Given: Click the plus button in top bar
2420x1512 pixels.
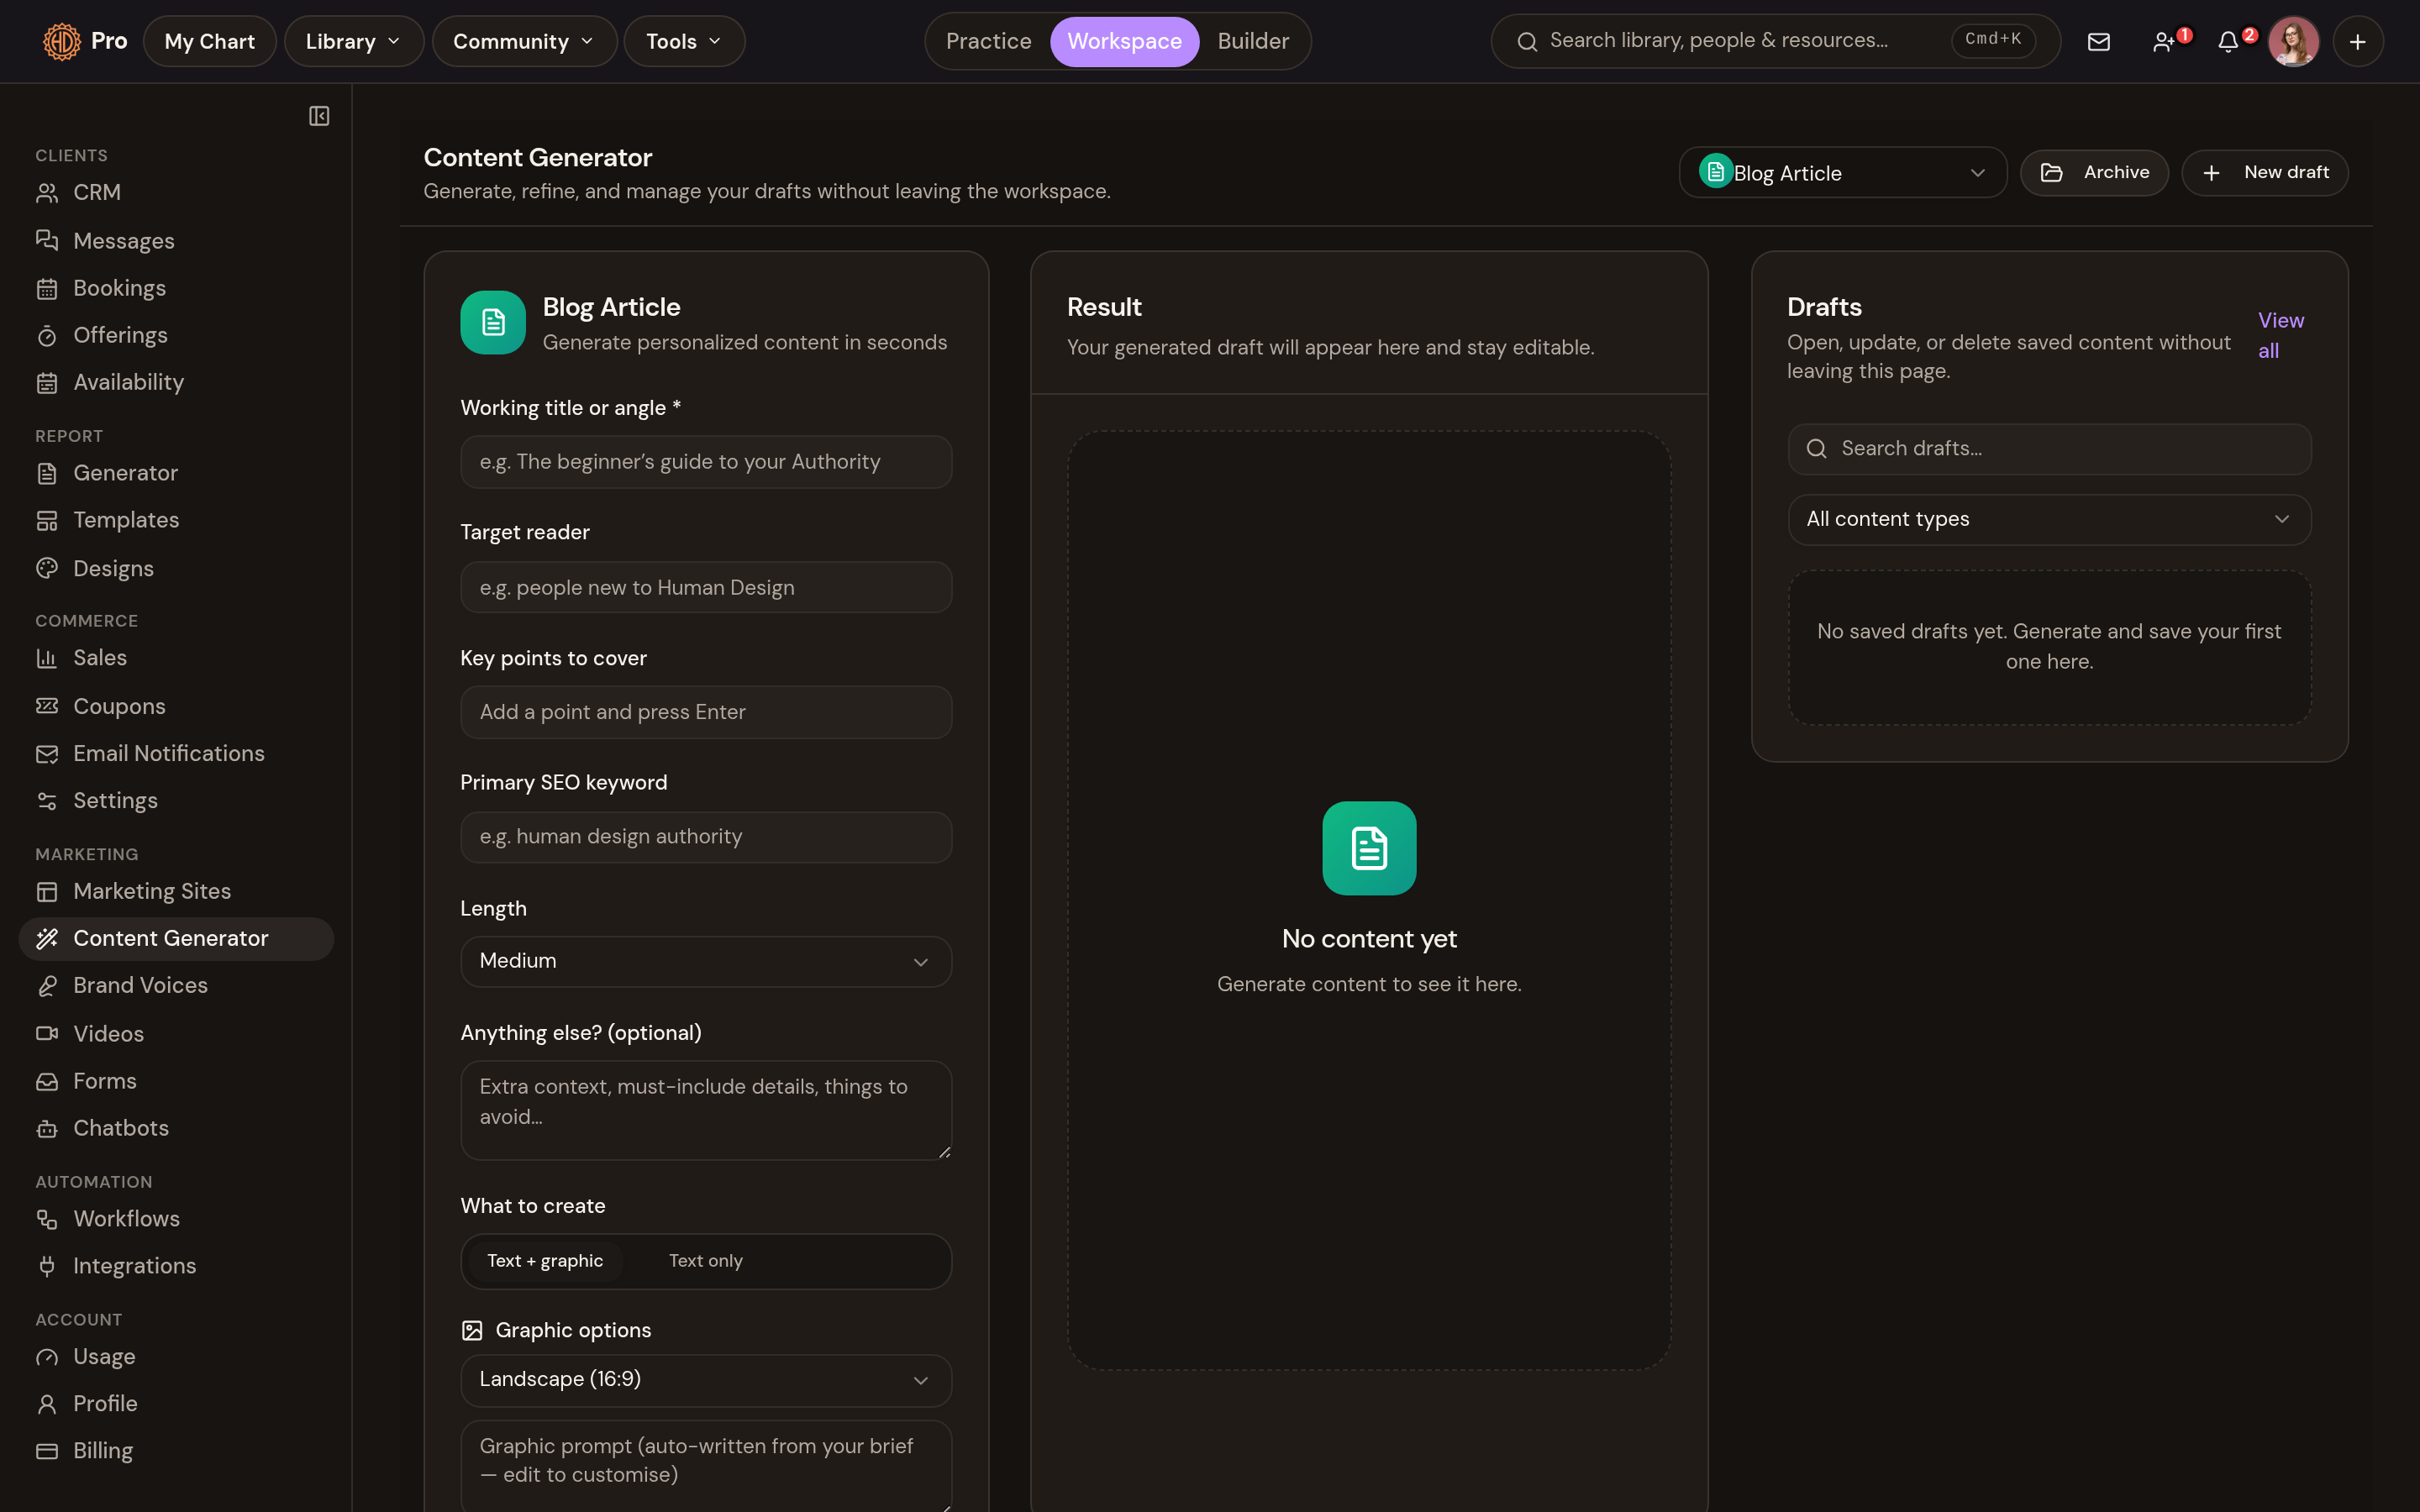Looking at the screenshot, I should pos(2358,41).
